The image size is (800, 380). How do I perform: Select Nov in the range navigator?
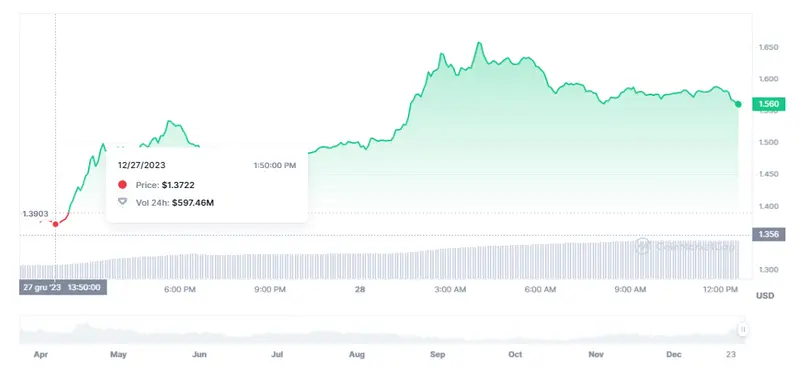coord(596,354)
